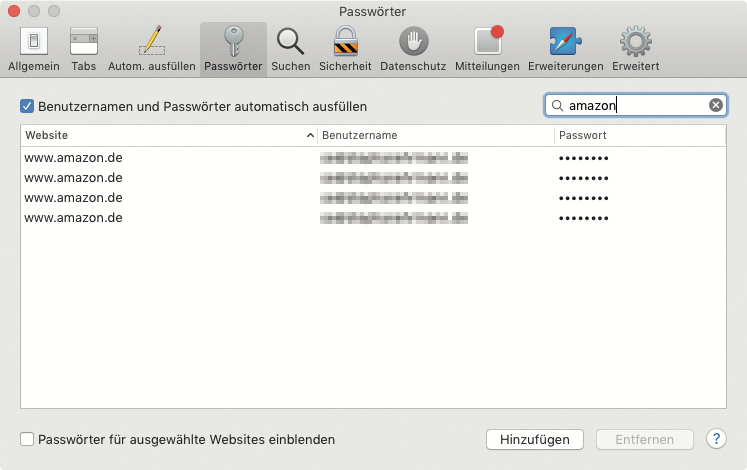Open the help question mark button
The image size is (747, 470).
[x=716, y=439]
